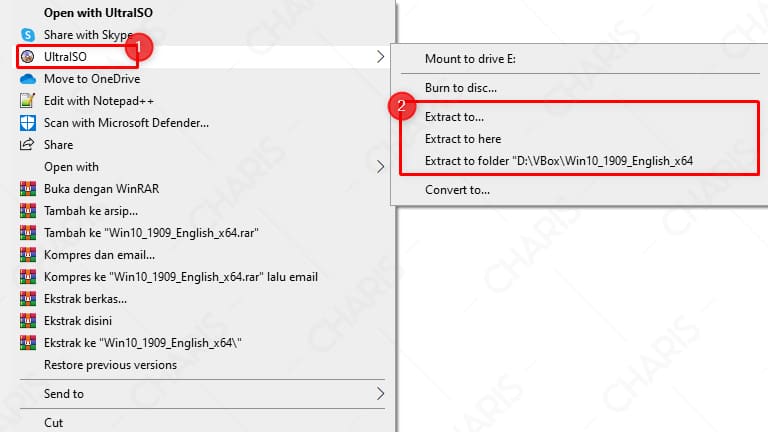Select Cut from the context menu

point(53,423)
